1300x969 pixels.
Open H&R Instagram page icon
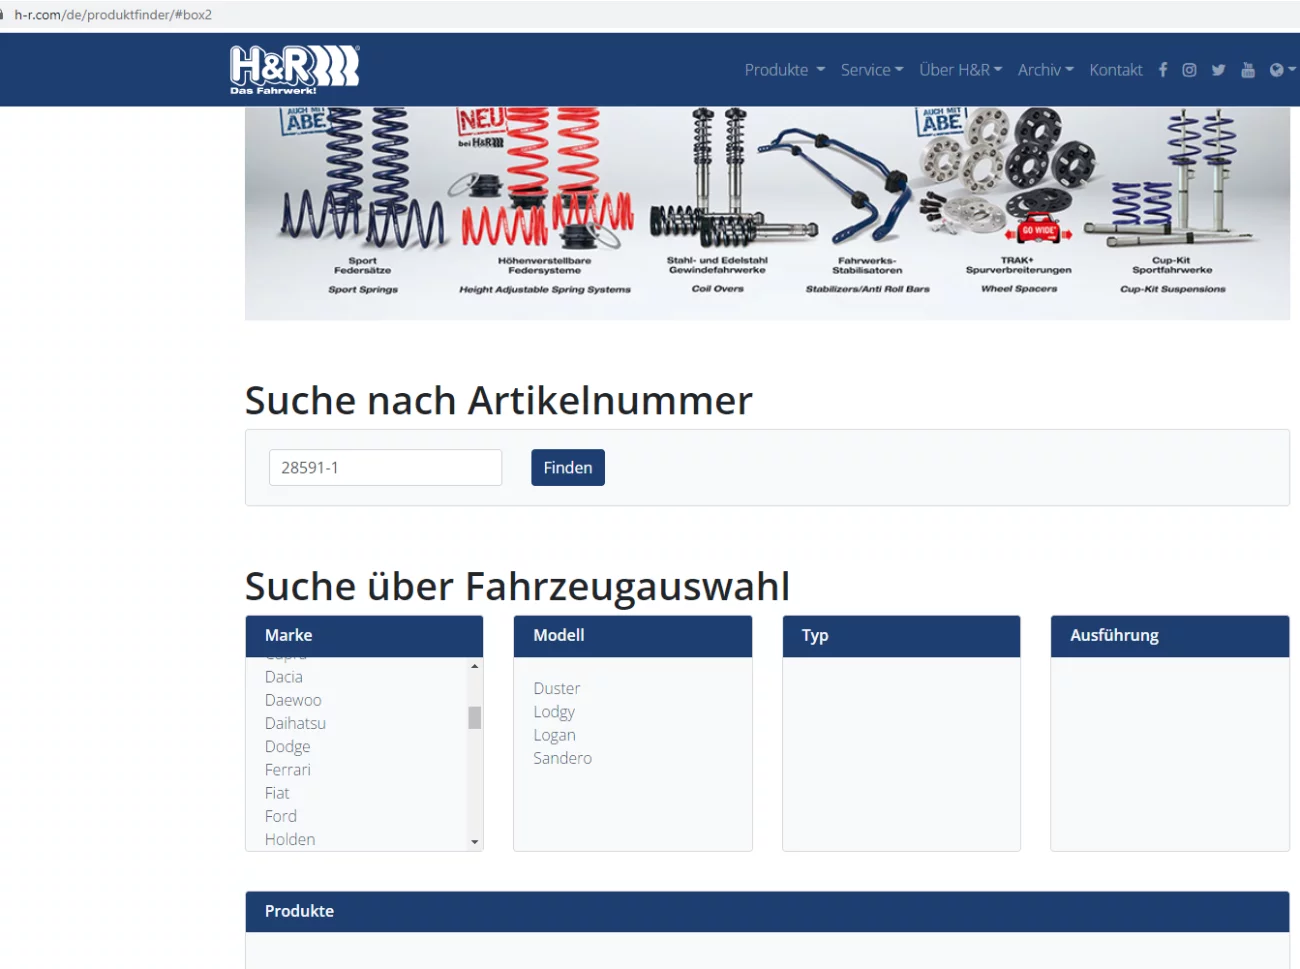tap(1189, 70)
